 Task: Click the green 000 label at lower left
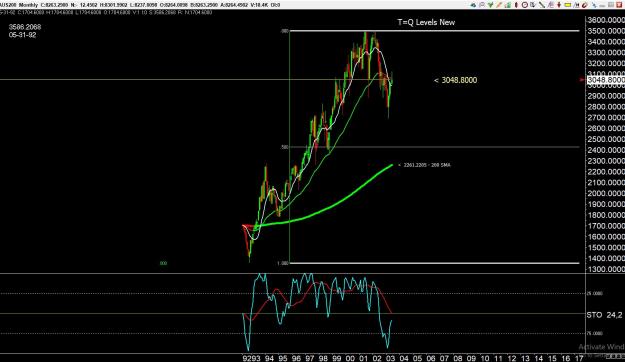point(163,264)
